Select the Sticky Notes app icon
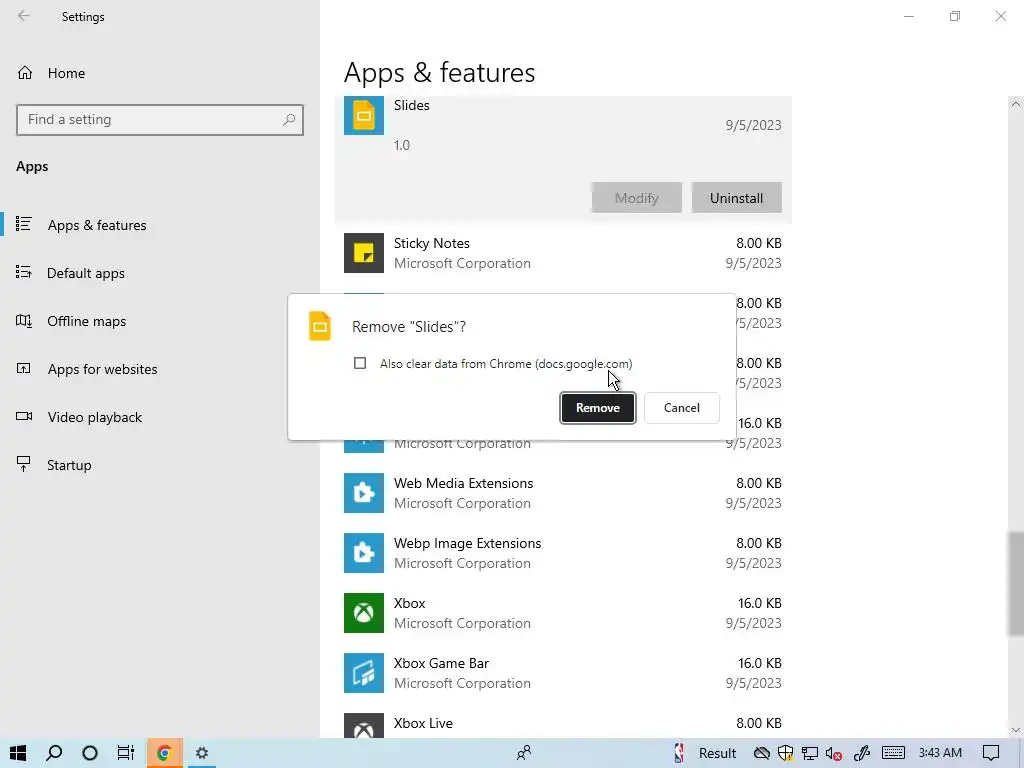 coord(364,253)
